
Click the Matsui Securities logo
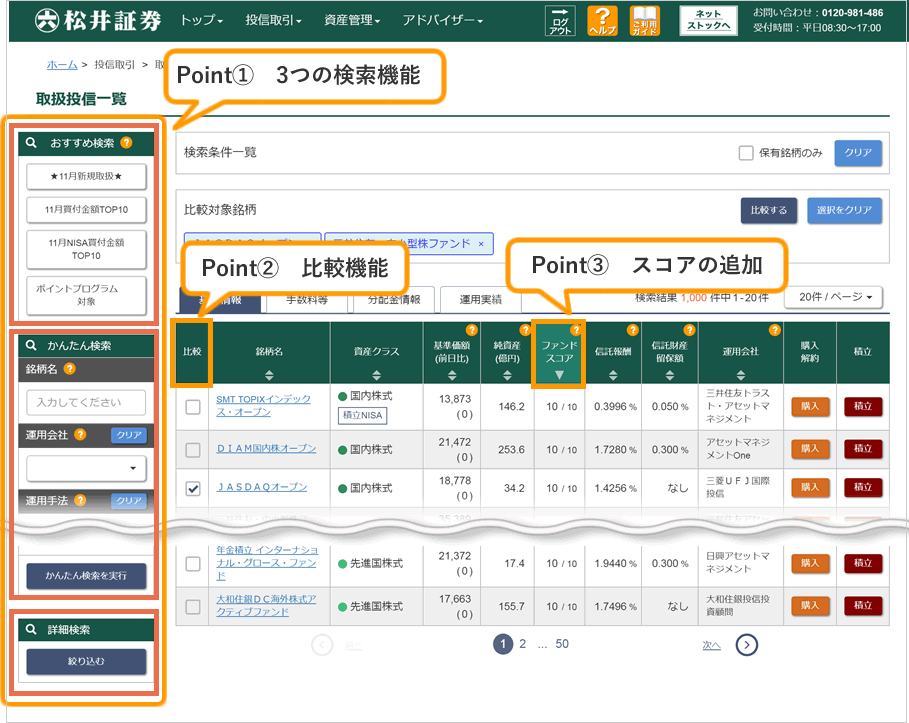[x=98, y=20]
